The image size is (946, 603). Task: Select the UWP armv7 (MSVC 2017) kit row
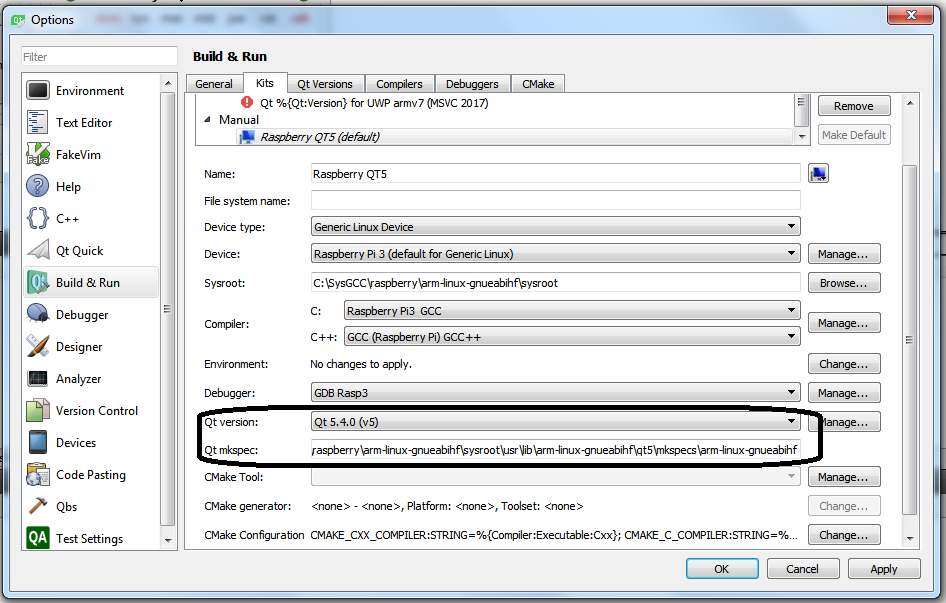tap(374, 103)
